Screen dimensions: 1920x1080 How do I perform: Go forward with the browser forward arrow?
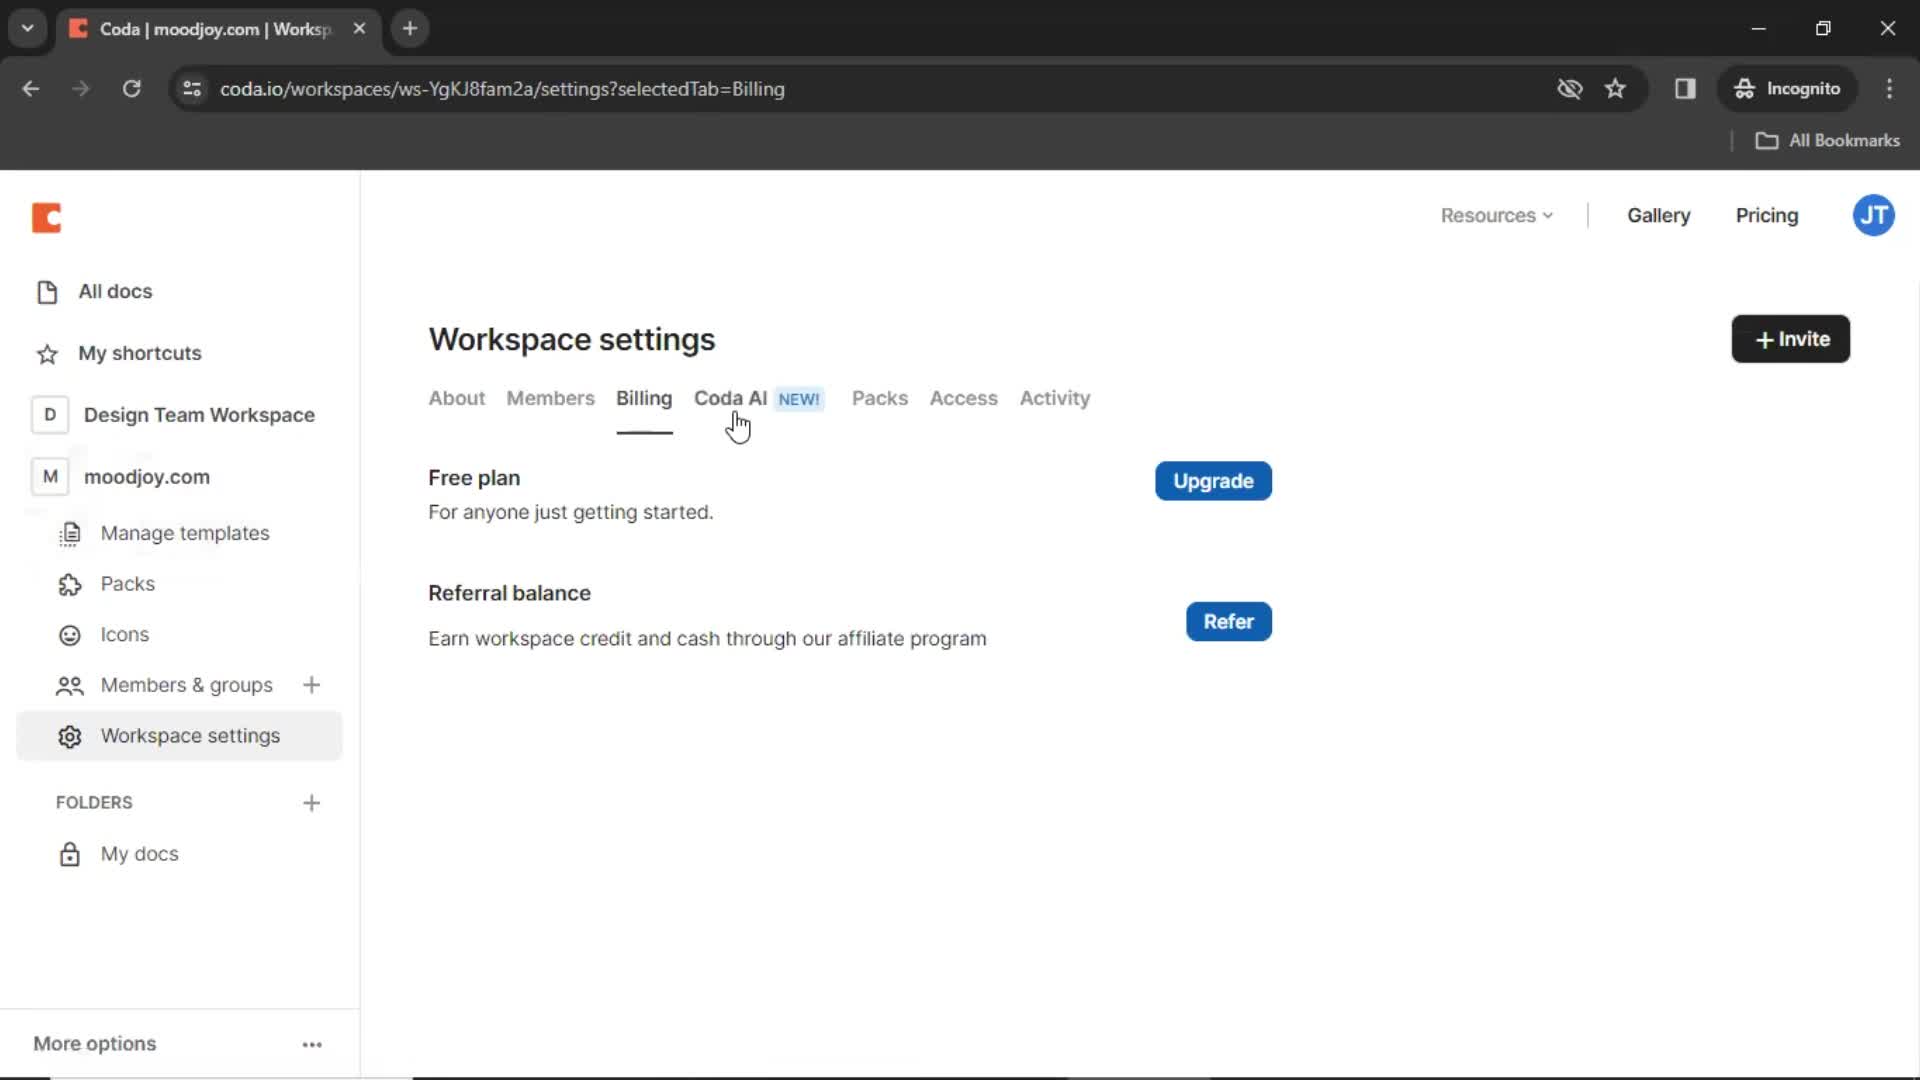coord(81,89)
